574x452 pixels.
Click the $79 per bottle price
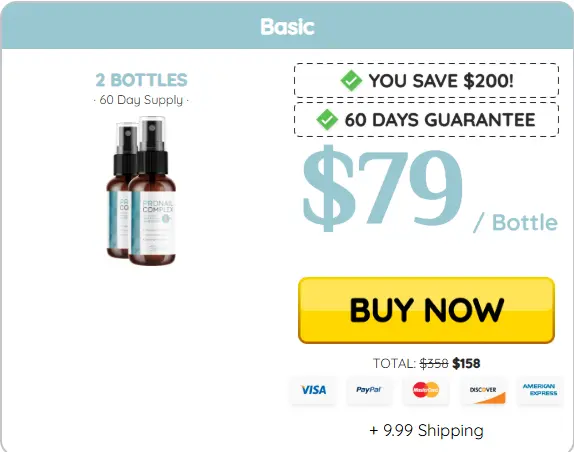(383, 189)
